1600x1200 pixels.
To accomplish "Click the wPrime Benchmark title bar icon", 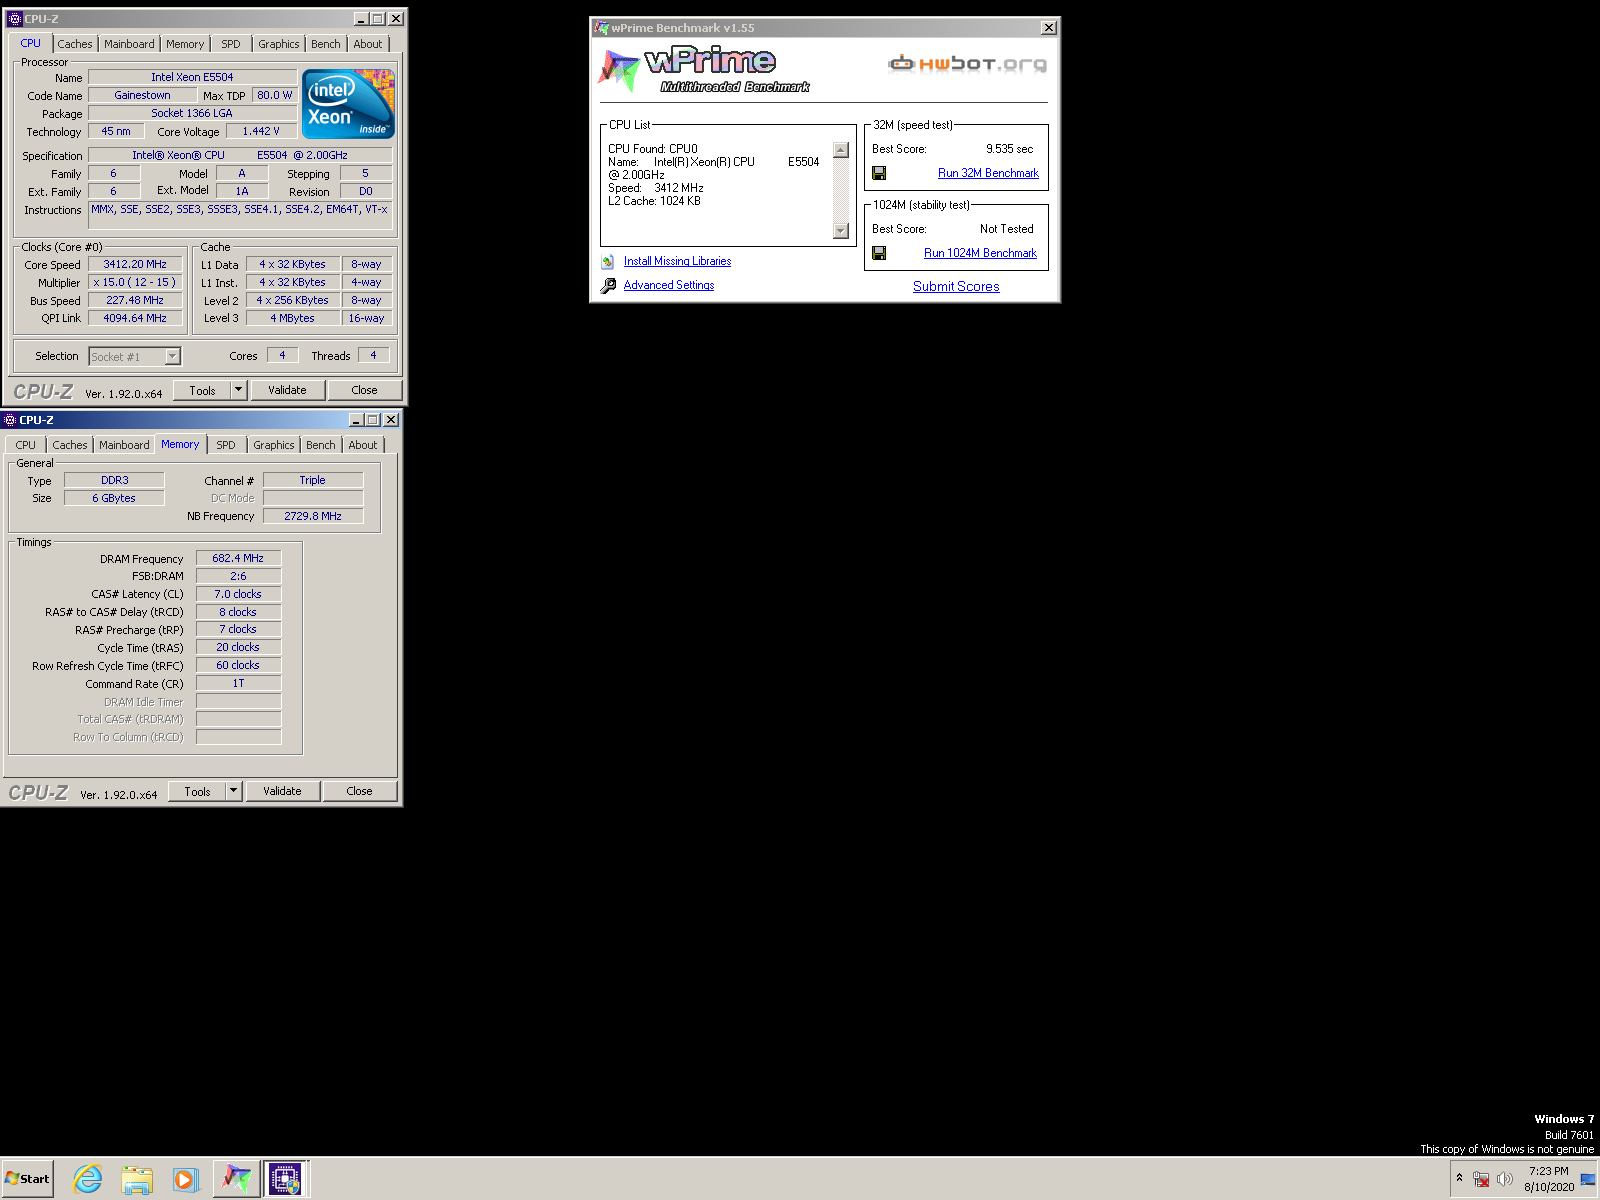I will (601, 28).
